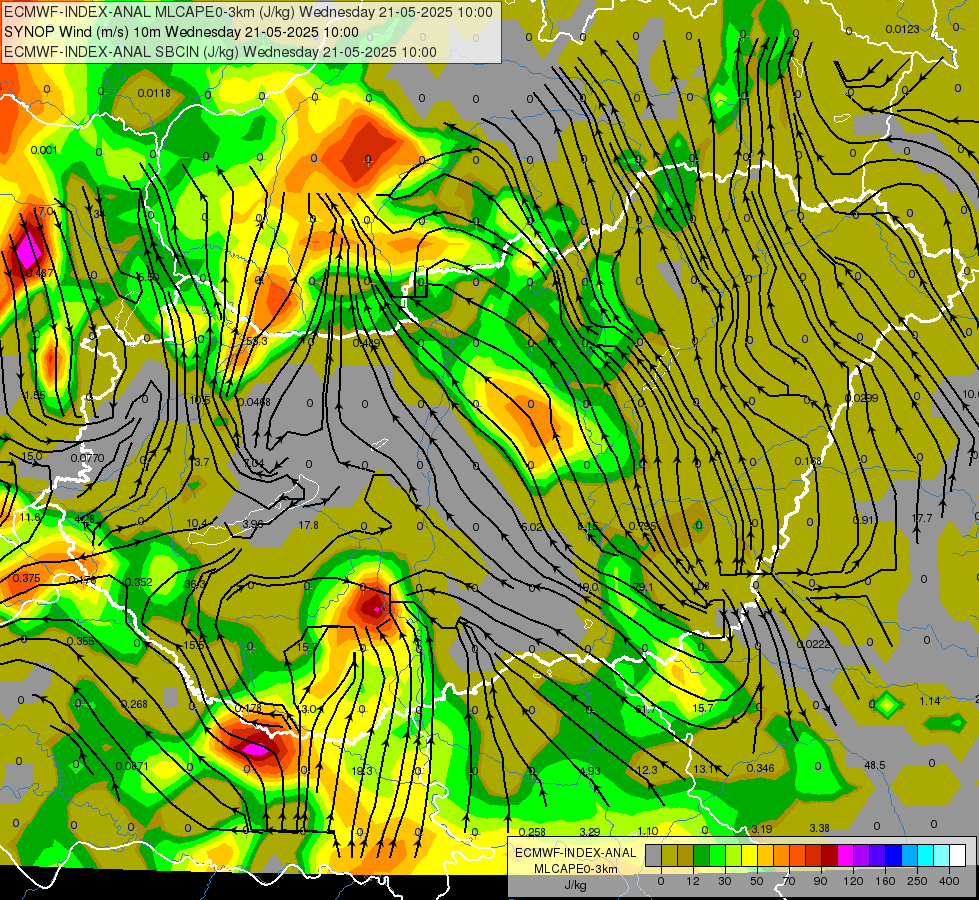Click the map value 1.55
Image resolution: width=979 pixels, height=900 pixels.
[x=35, y=395]
